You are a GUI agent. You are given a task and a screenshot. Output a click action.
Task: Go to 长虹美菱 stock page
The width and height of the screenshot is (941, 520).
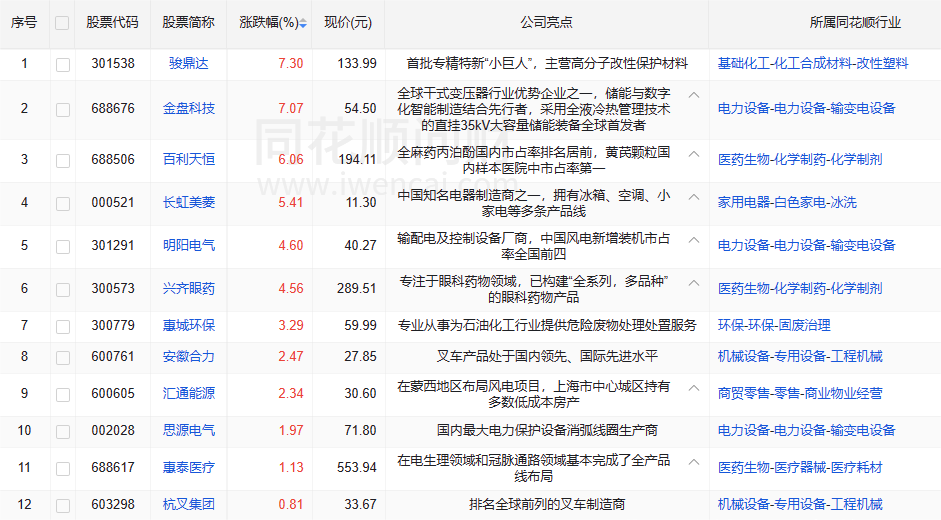click(x=188, y=202)
